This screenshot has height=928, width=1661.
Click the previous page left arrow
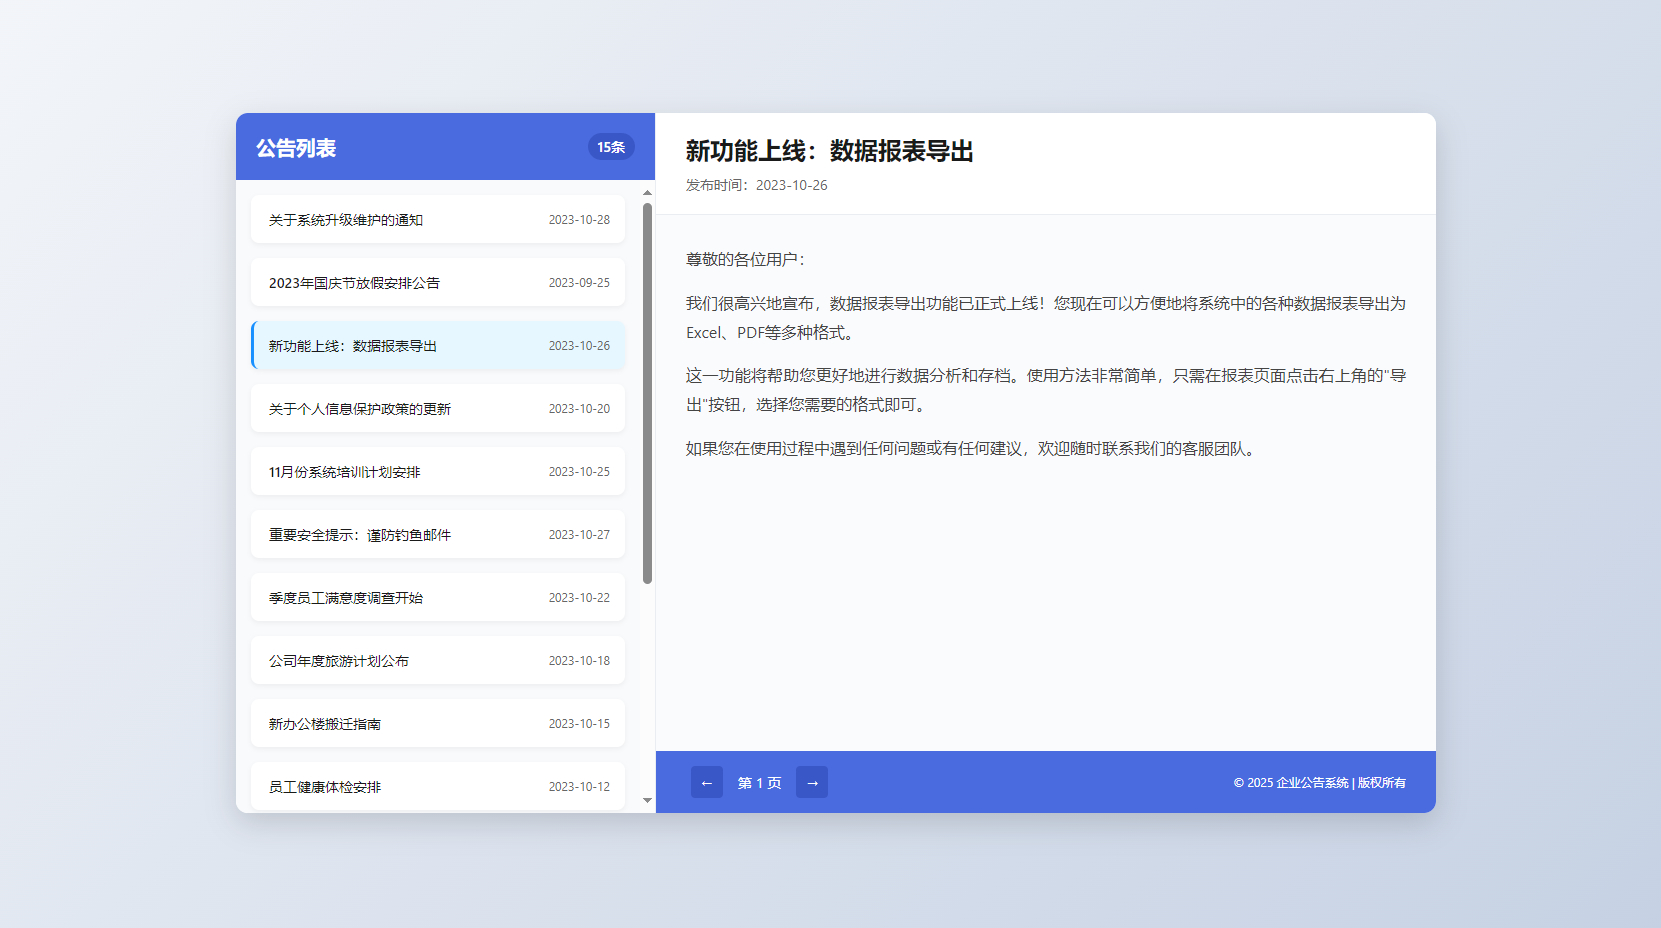click(706, 782)
